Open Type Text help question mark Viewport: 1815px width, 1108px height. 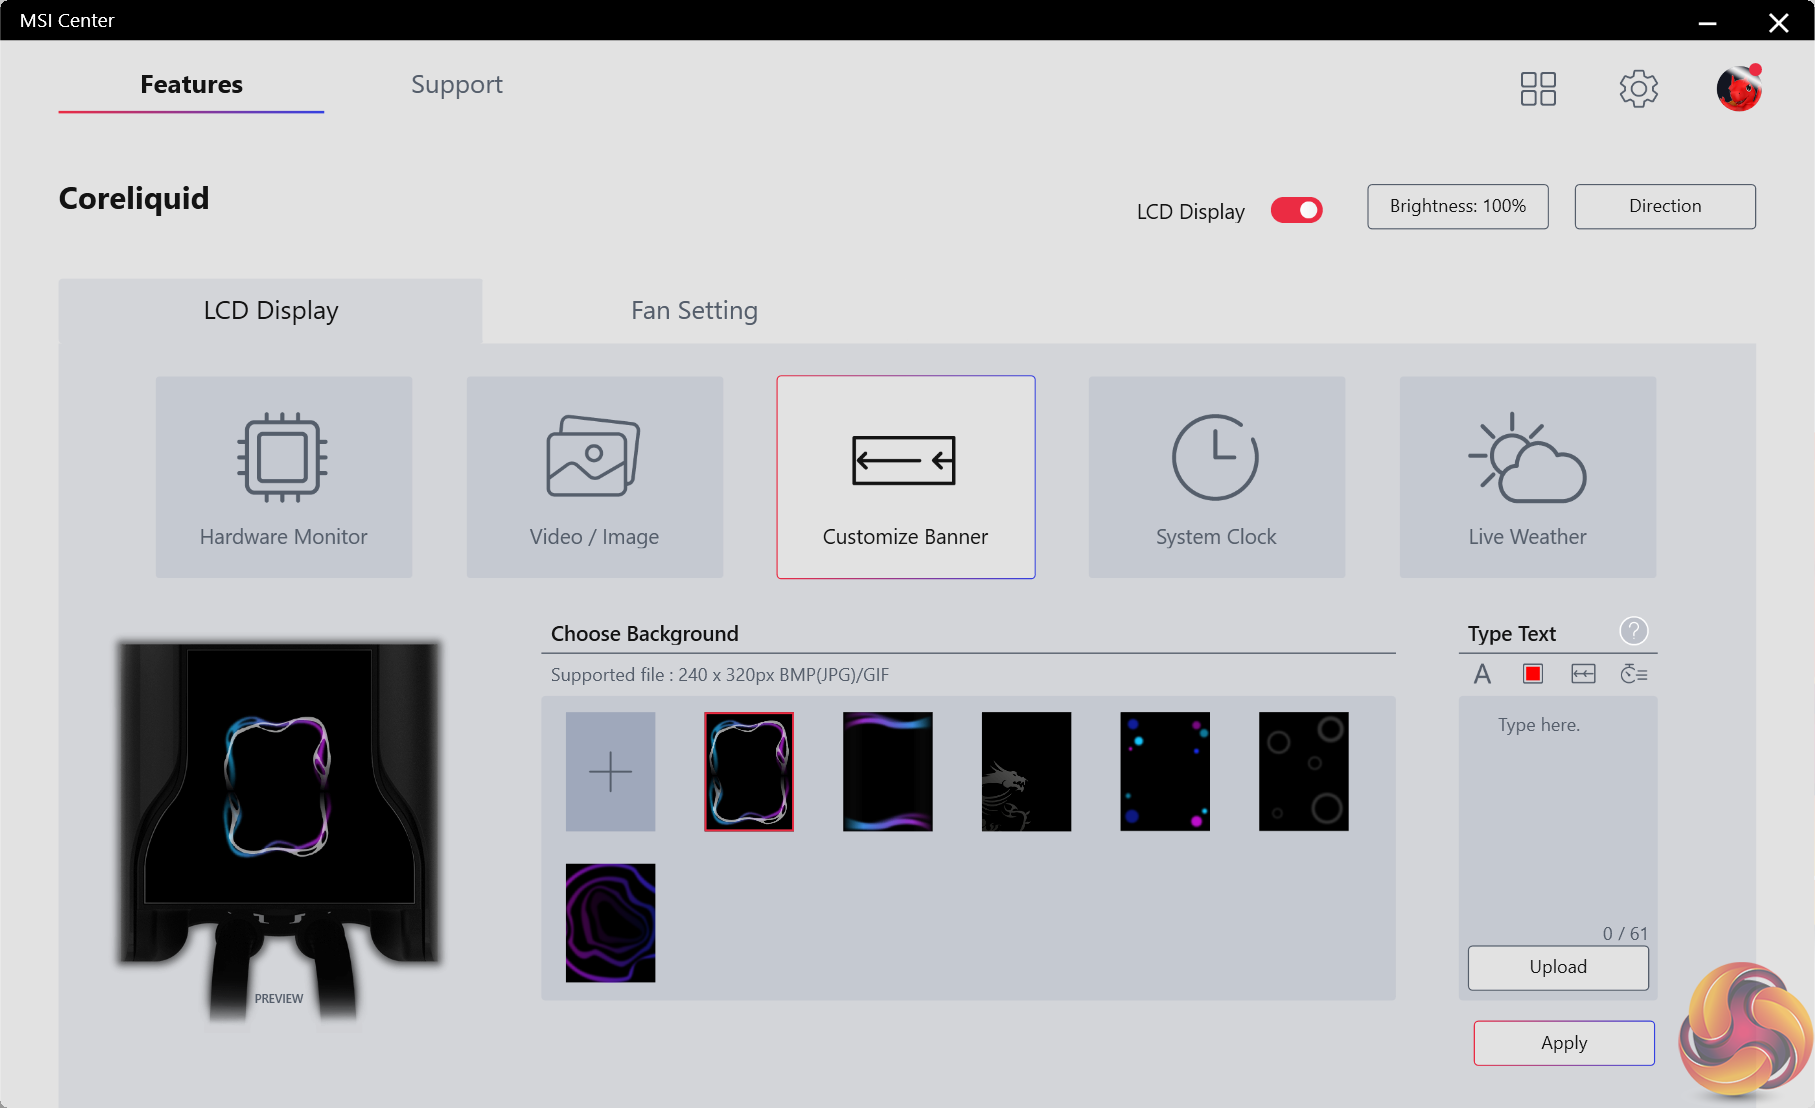pyautogui.click(x=1633, y=631)
